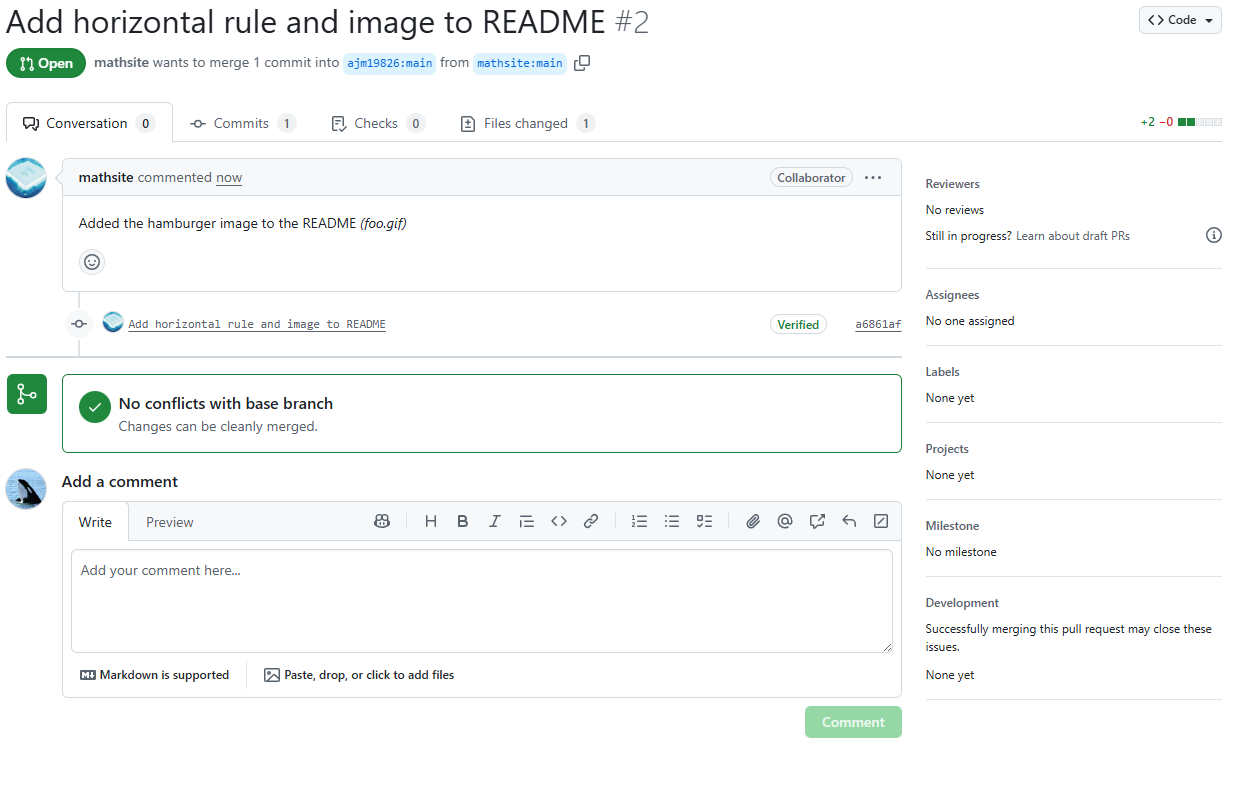The width and height of the screenshot is (1249, 800).
Task: Expand the Code button dropdown
Action: [x=1209, y=19]
